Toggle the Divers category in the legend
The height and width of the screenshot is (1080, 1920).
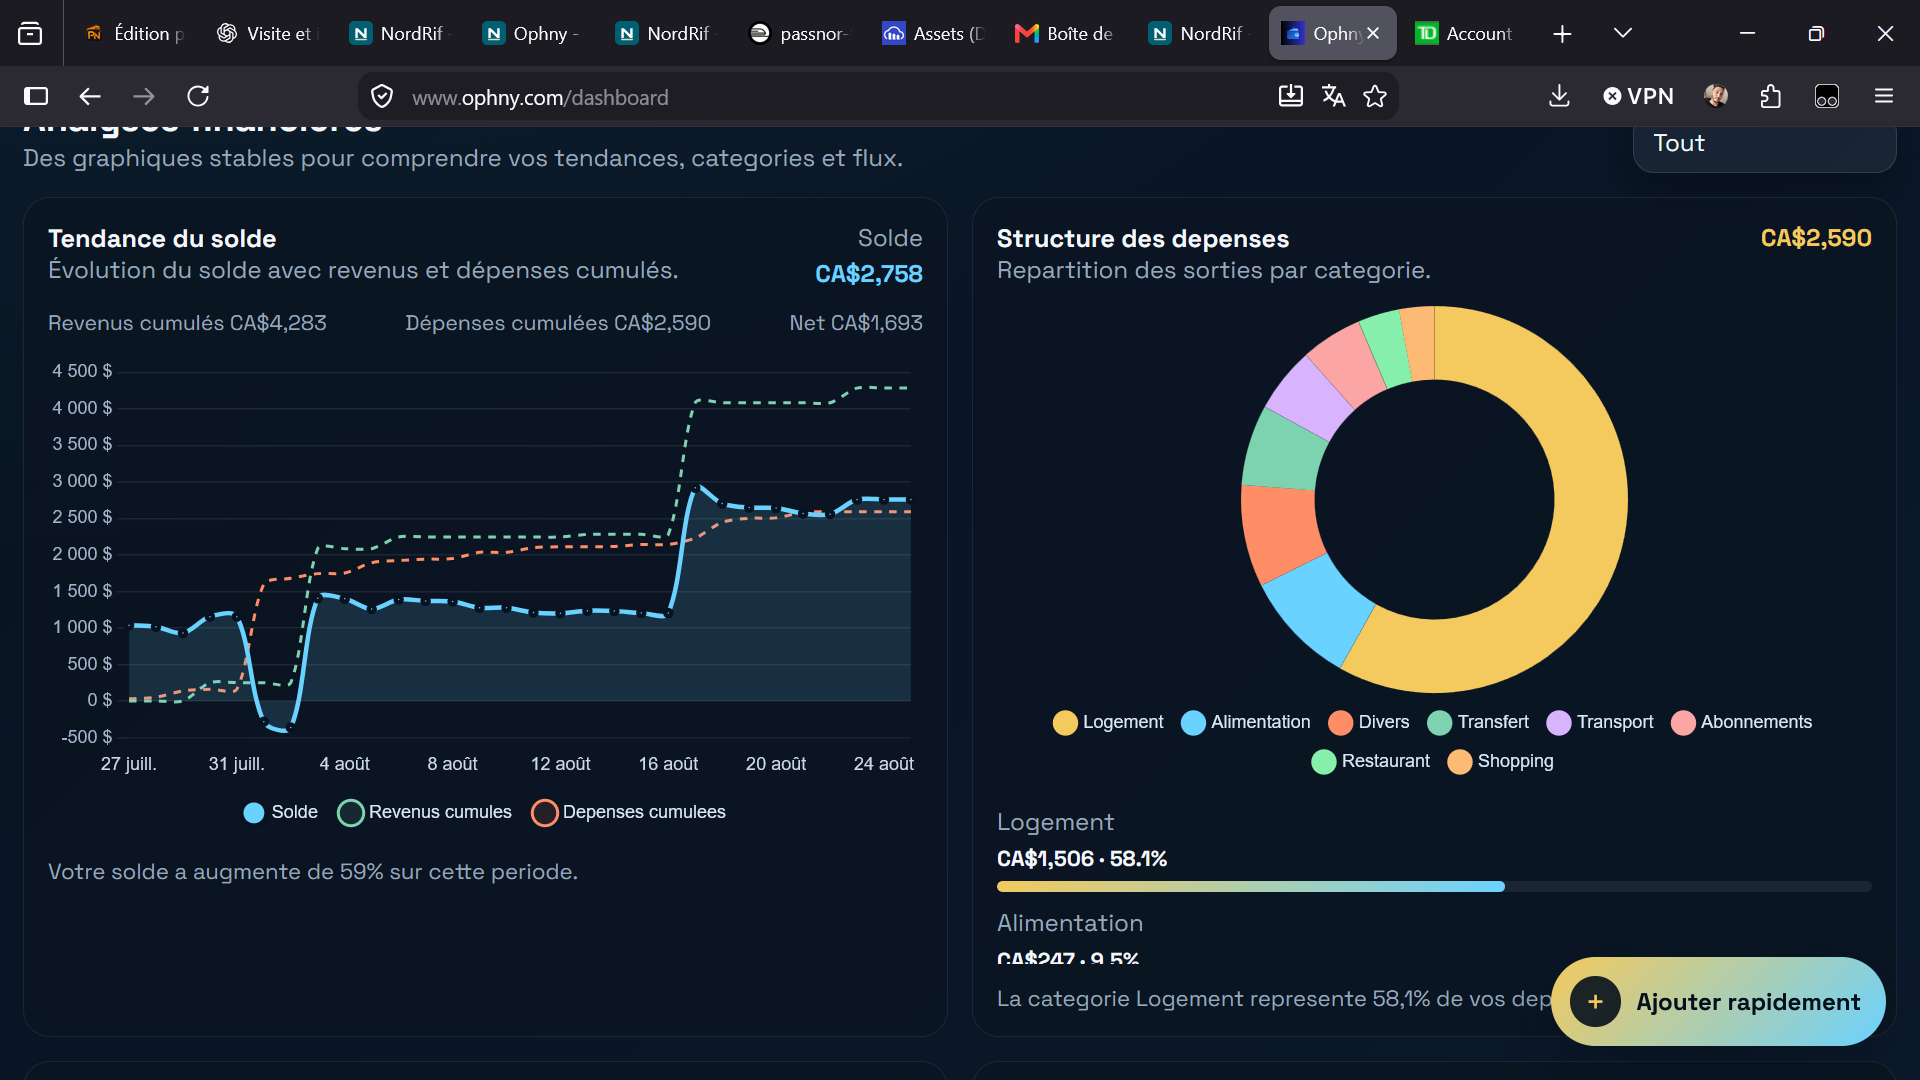[x=1369, y=722]
